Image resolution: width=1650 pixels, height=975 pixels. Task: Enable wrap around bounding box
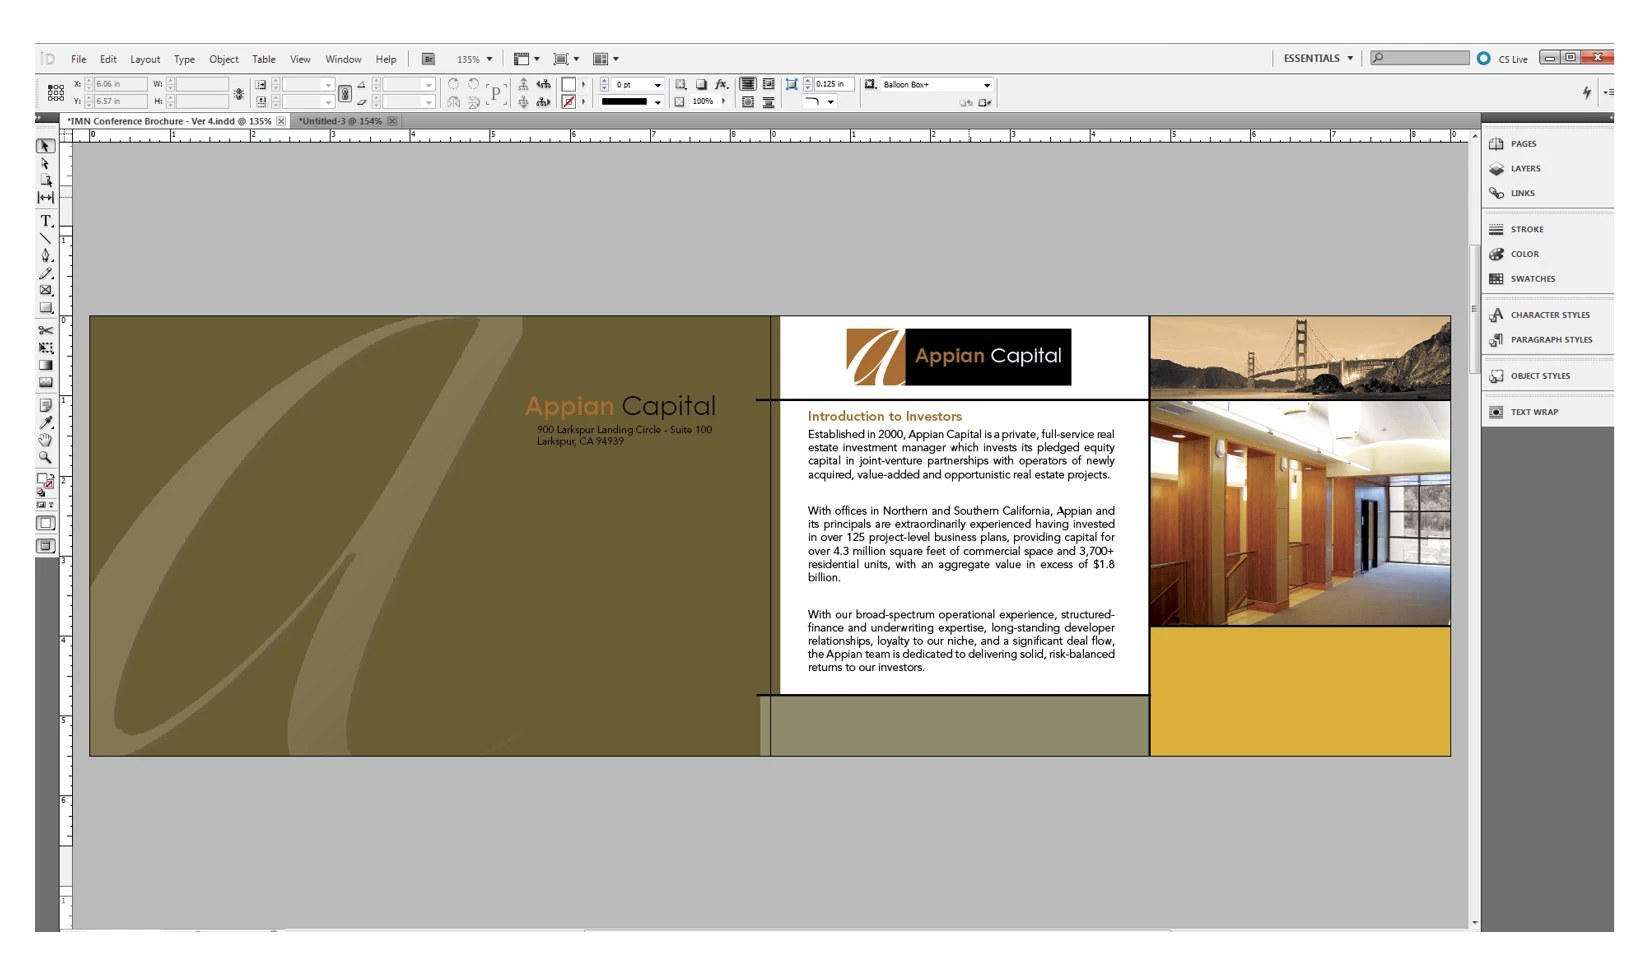[768, 85]
